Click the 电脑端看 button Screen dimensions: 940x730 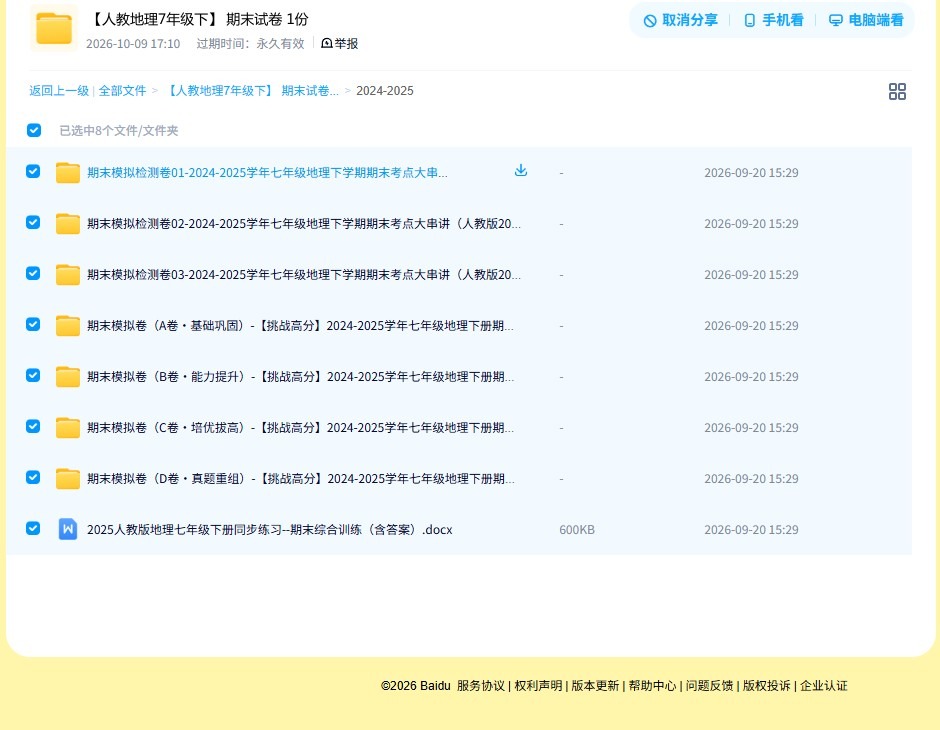(866, 20)
